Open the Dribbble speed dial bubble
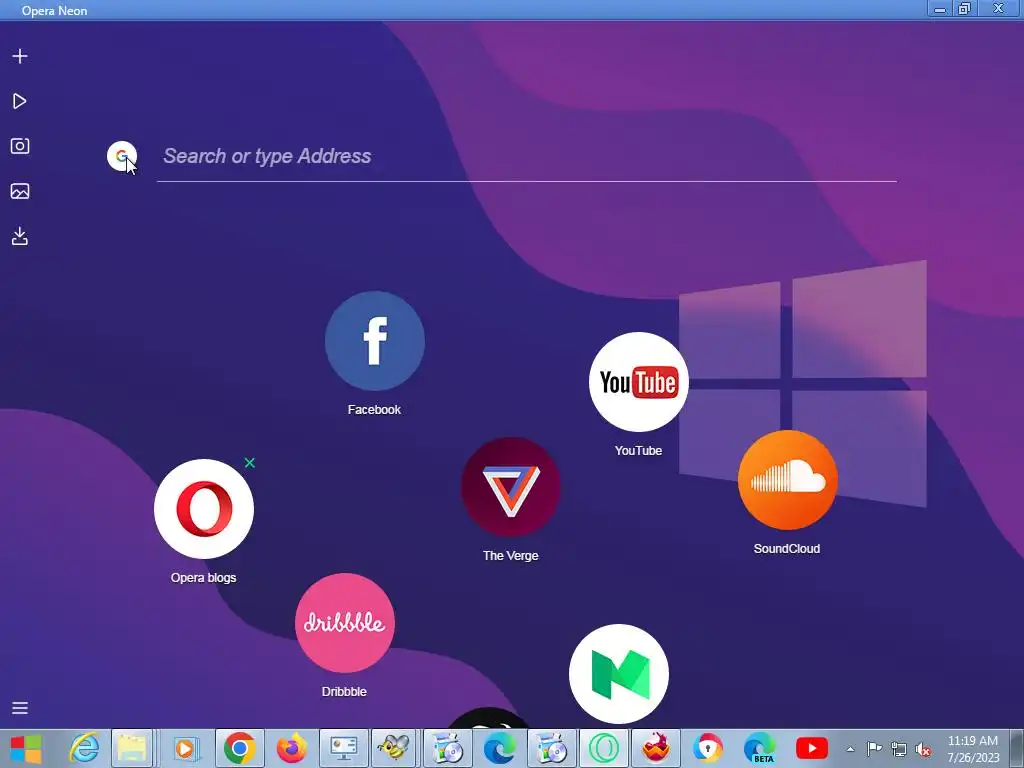Screen dimensions: 1024x768 (x=345, y=623)
